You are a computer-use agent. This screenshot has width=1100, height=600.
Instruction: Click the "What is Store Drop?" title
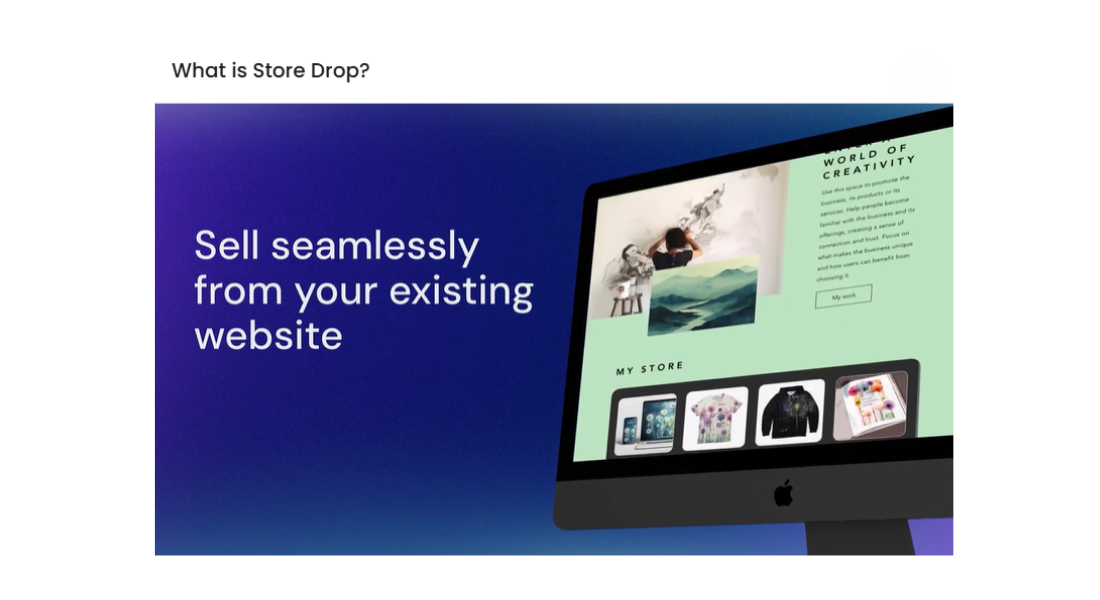pos(270,71)
